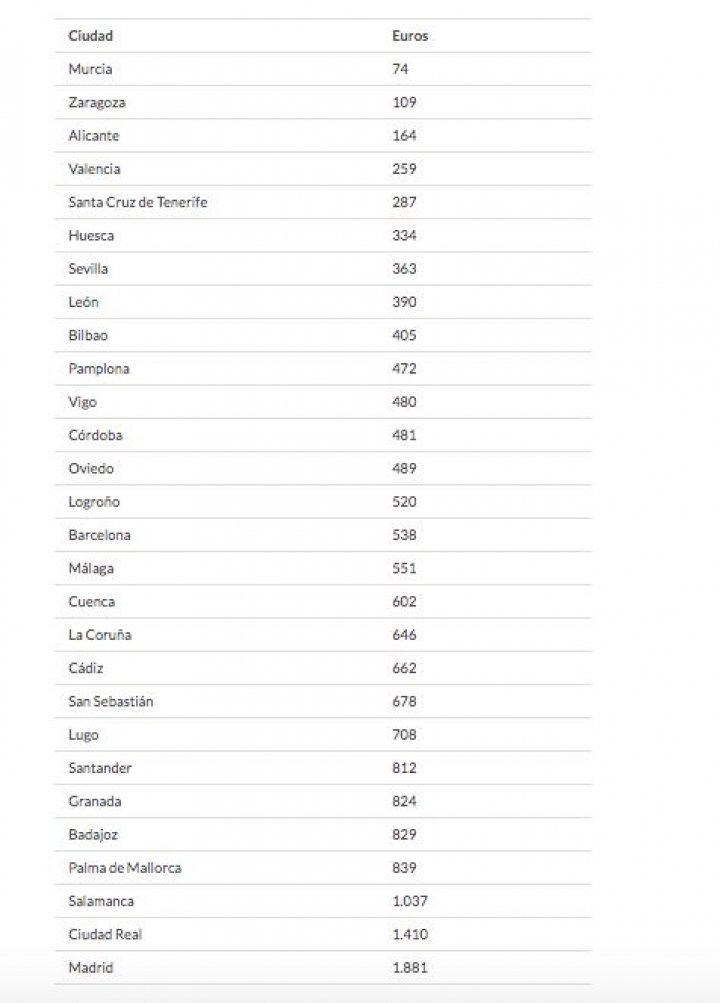
Task: Click the Zaragoza city cell
Action: (97, 102)
